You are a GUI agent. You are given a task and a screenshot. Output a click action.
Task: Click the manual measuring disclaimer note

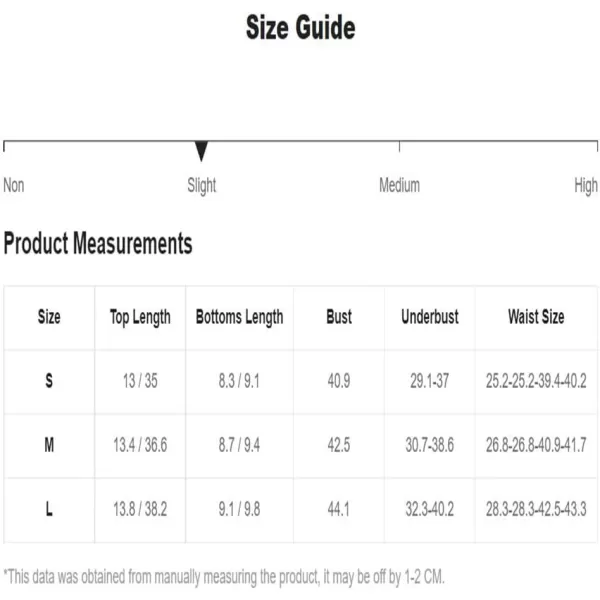(x=224, y=577)
